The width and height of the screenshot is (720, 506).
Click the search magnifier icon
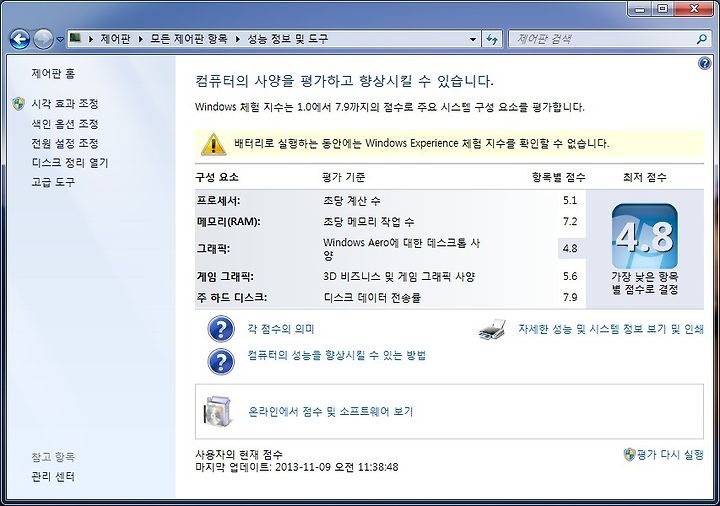click(702, 39)
